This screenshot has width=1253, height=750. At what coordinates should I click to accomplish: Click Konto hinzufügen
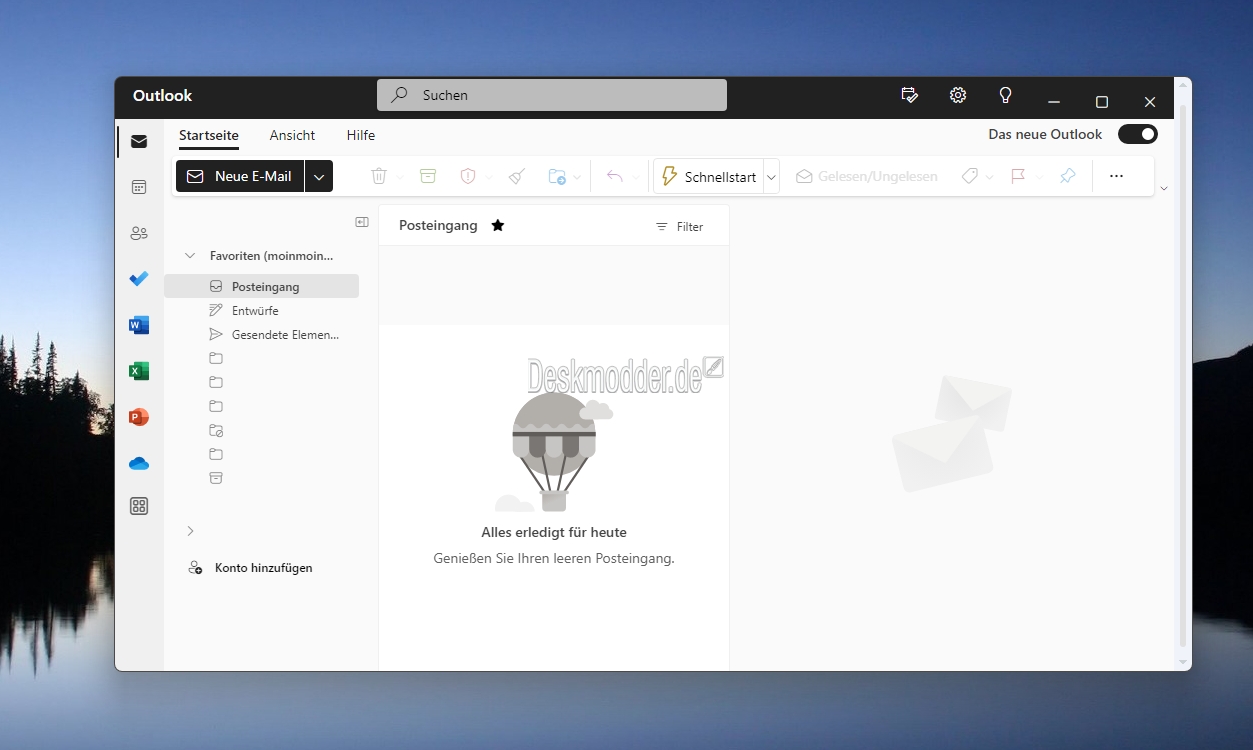click(x=250, y=568)
